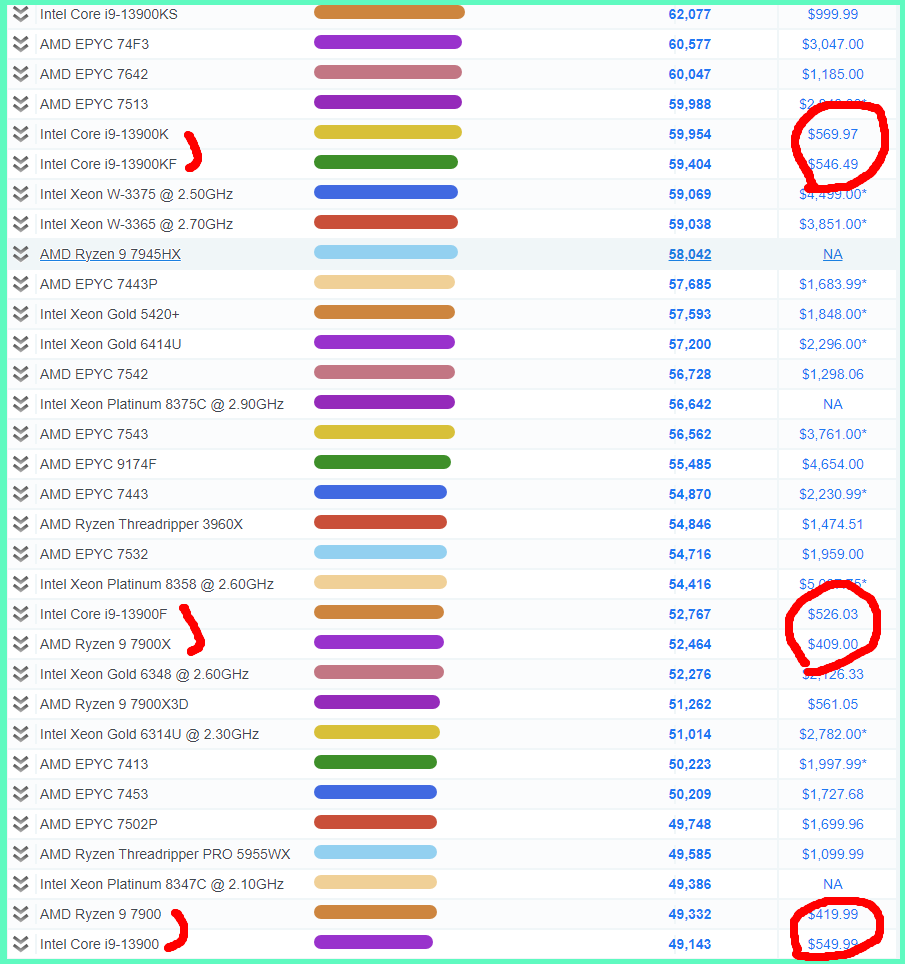Open the AMD Ryzen Threadripper 3960X link
Screen dimensions: 905x964
[141, 524]
